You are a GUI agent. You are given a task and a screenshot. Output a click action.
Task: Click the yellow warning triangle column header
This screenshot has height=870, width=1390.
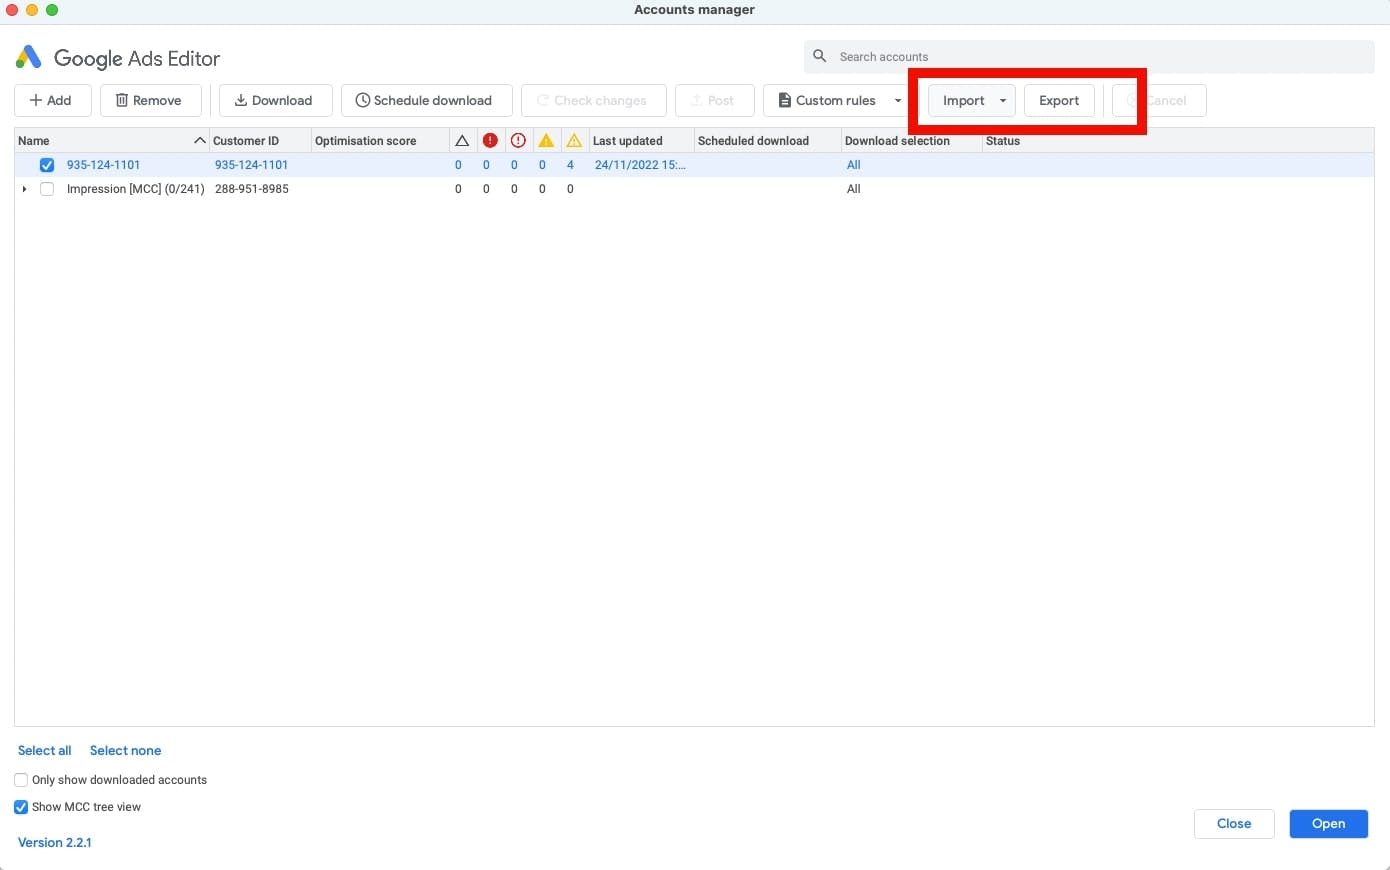[546, 140]
